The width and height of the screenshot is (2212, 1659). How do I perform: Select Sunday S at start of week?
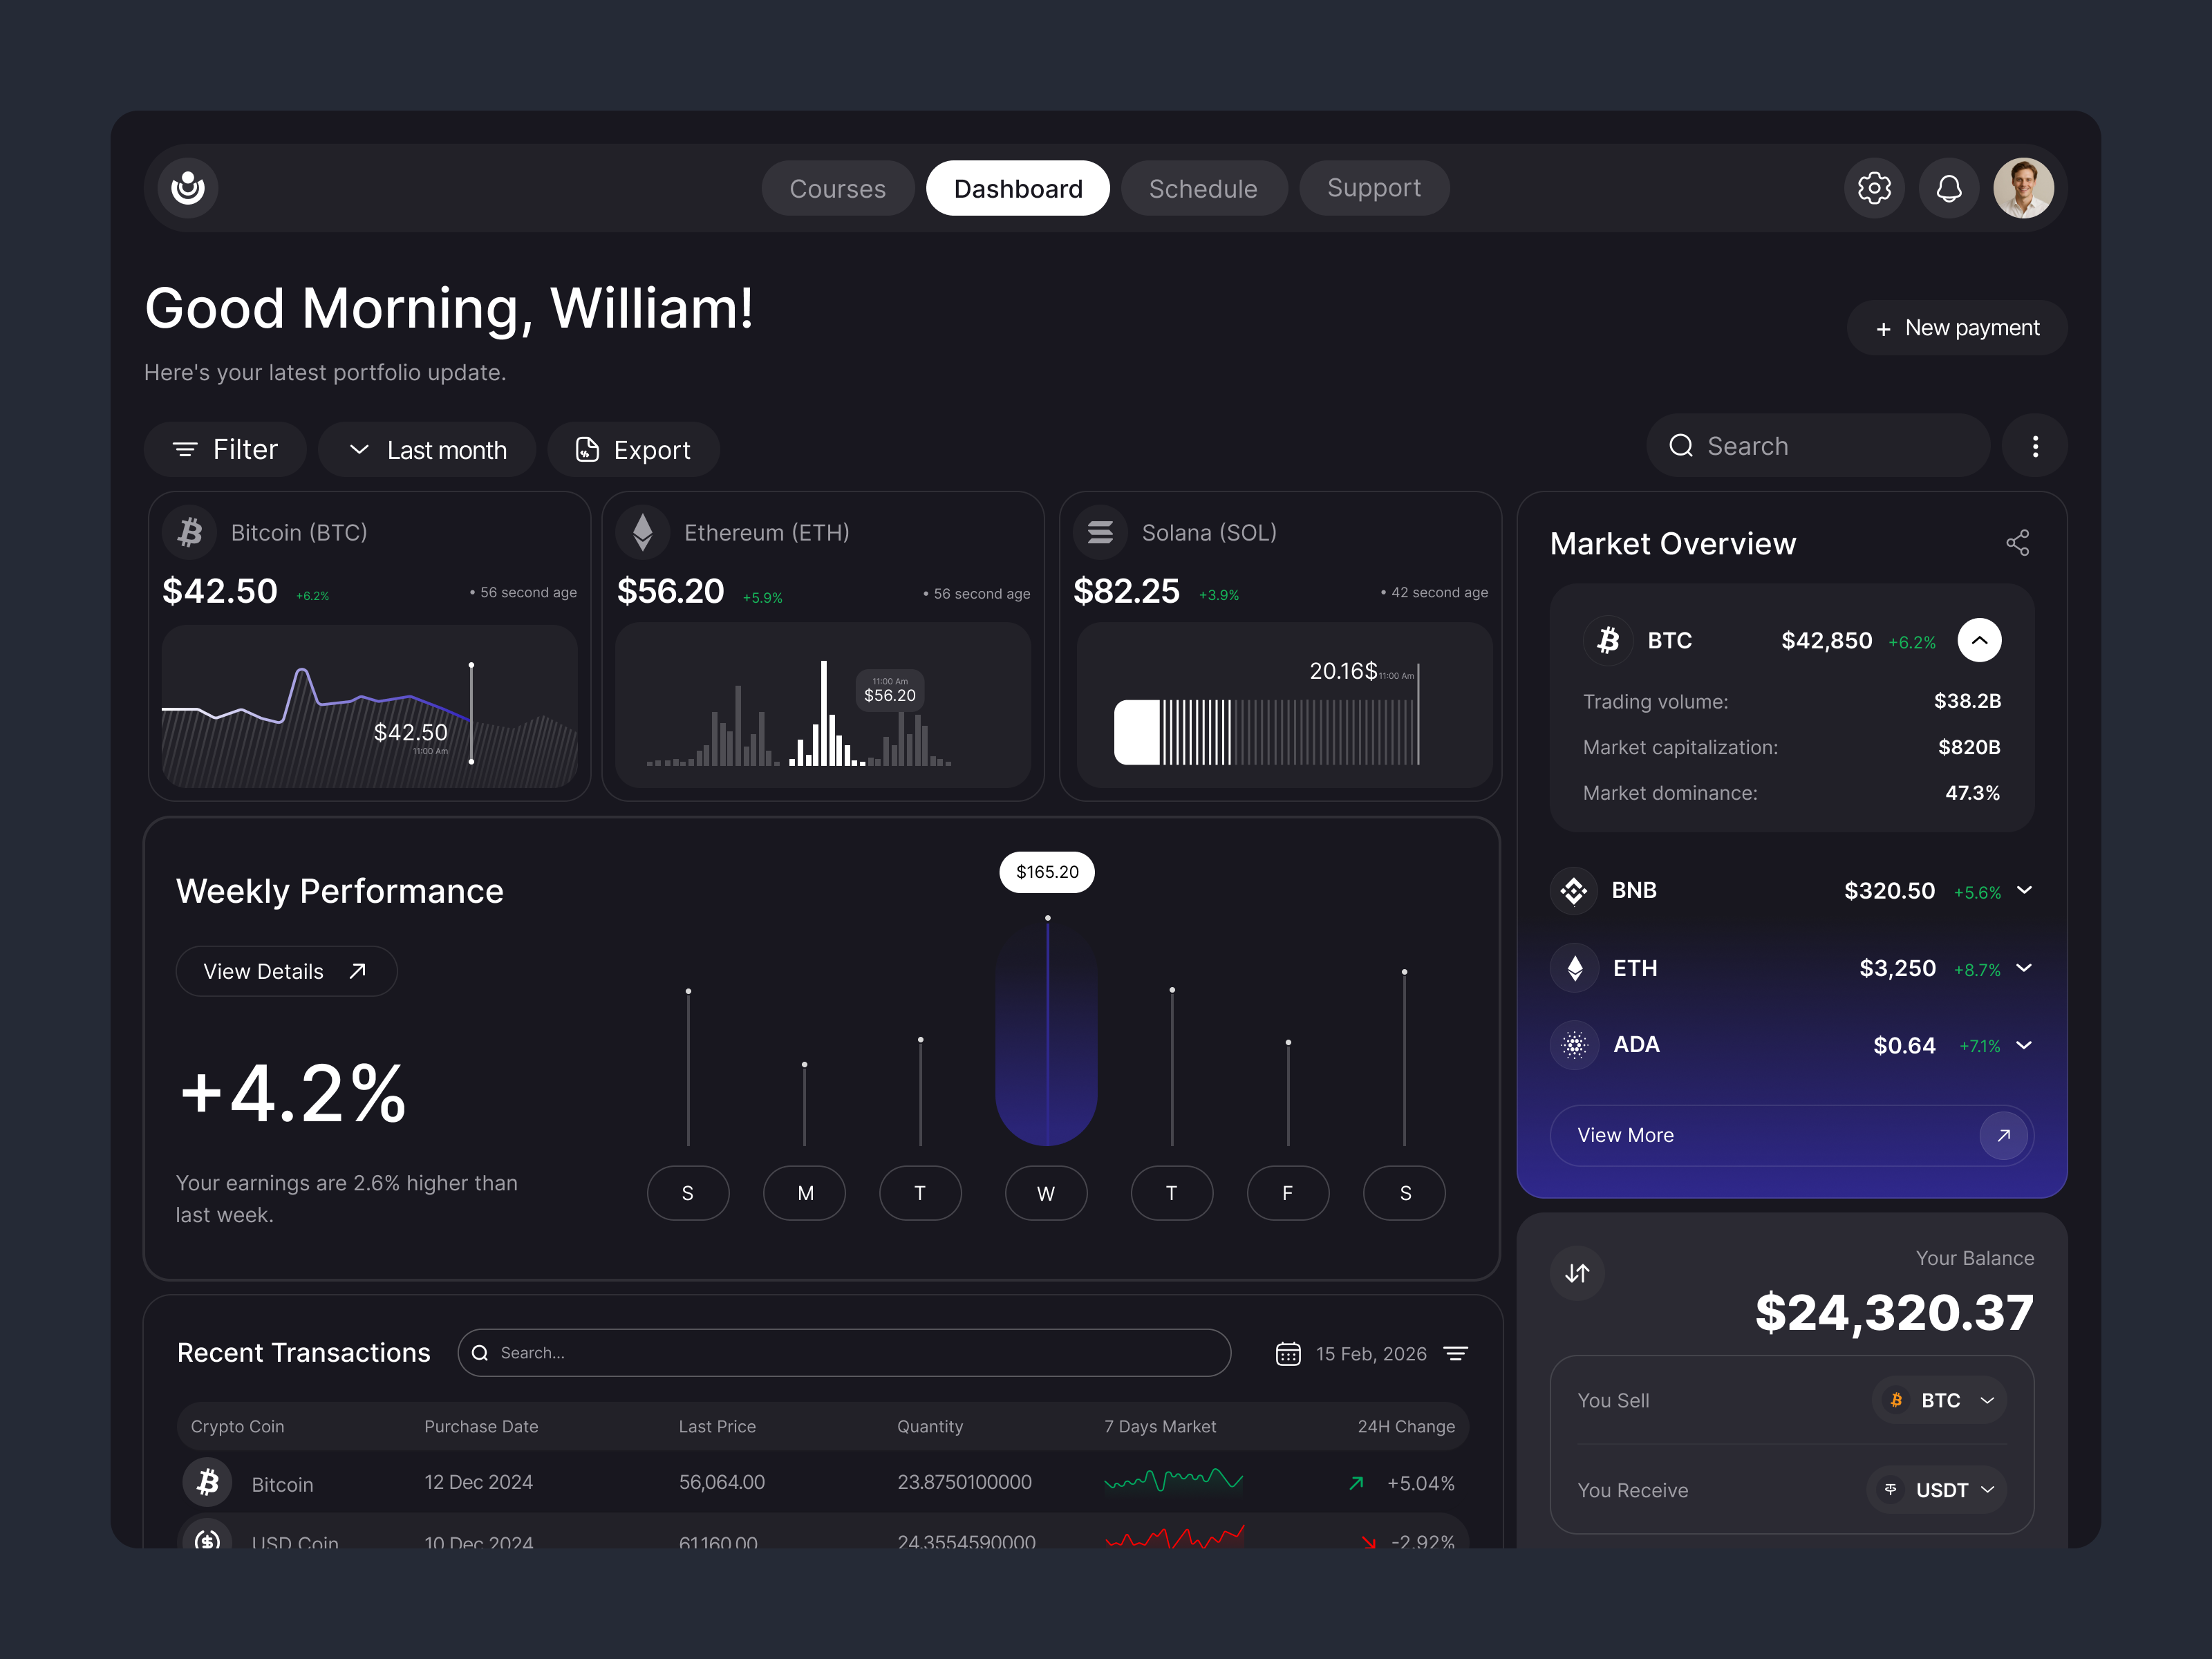point(688,1193)
